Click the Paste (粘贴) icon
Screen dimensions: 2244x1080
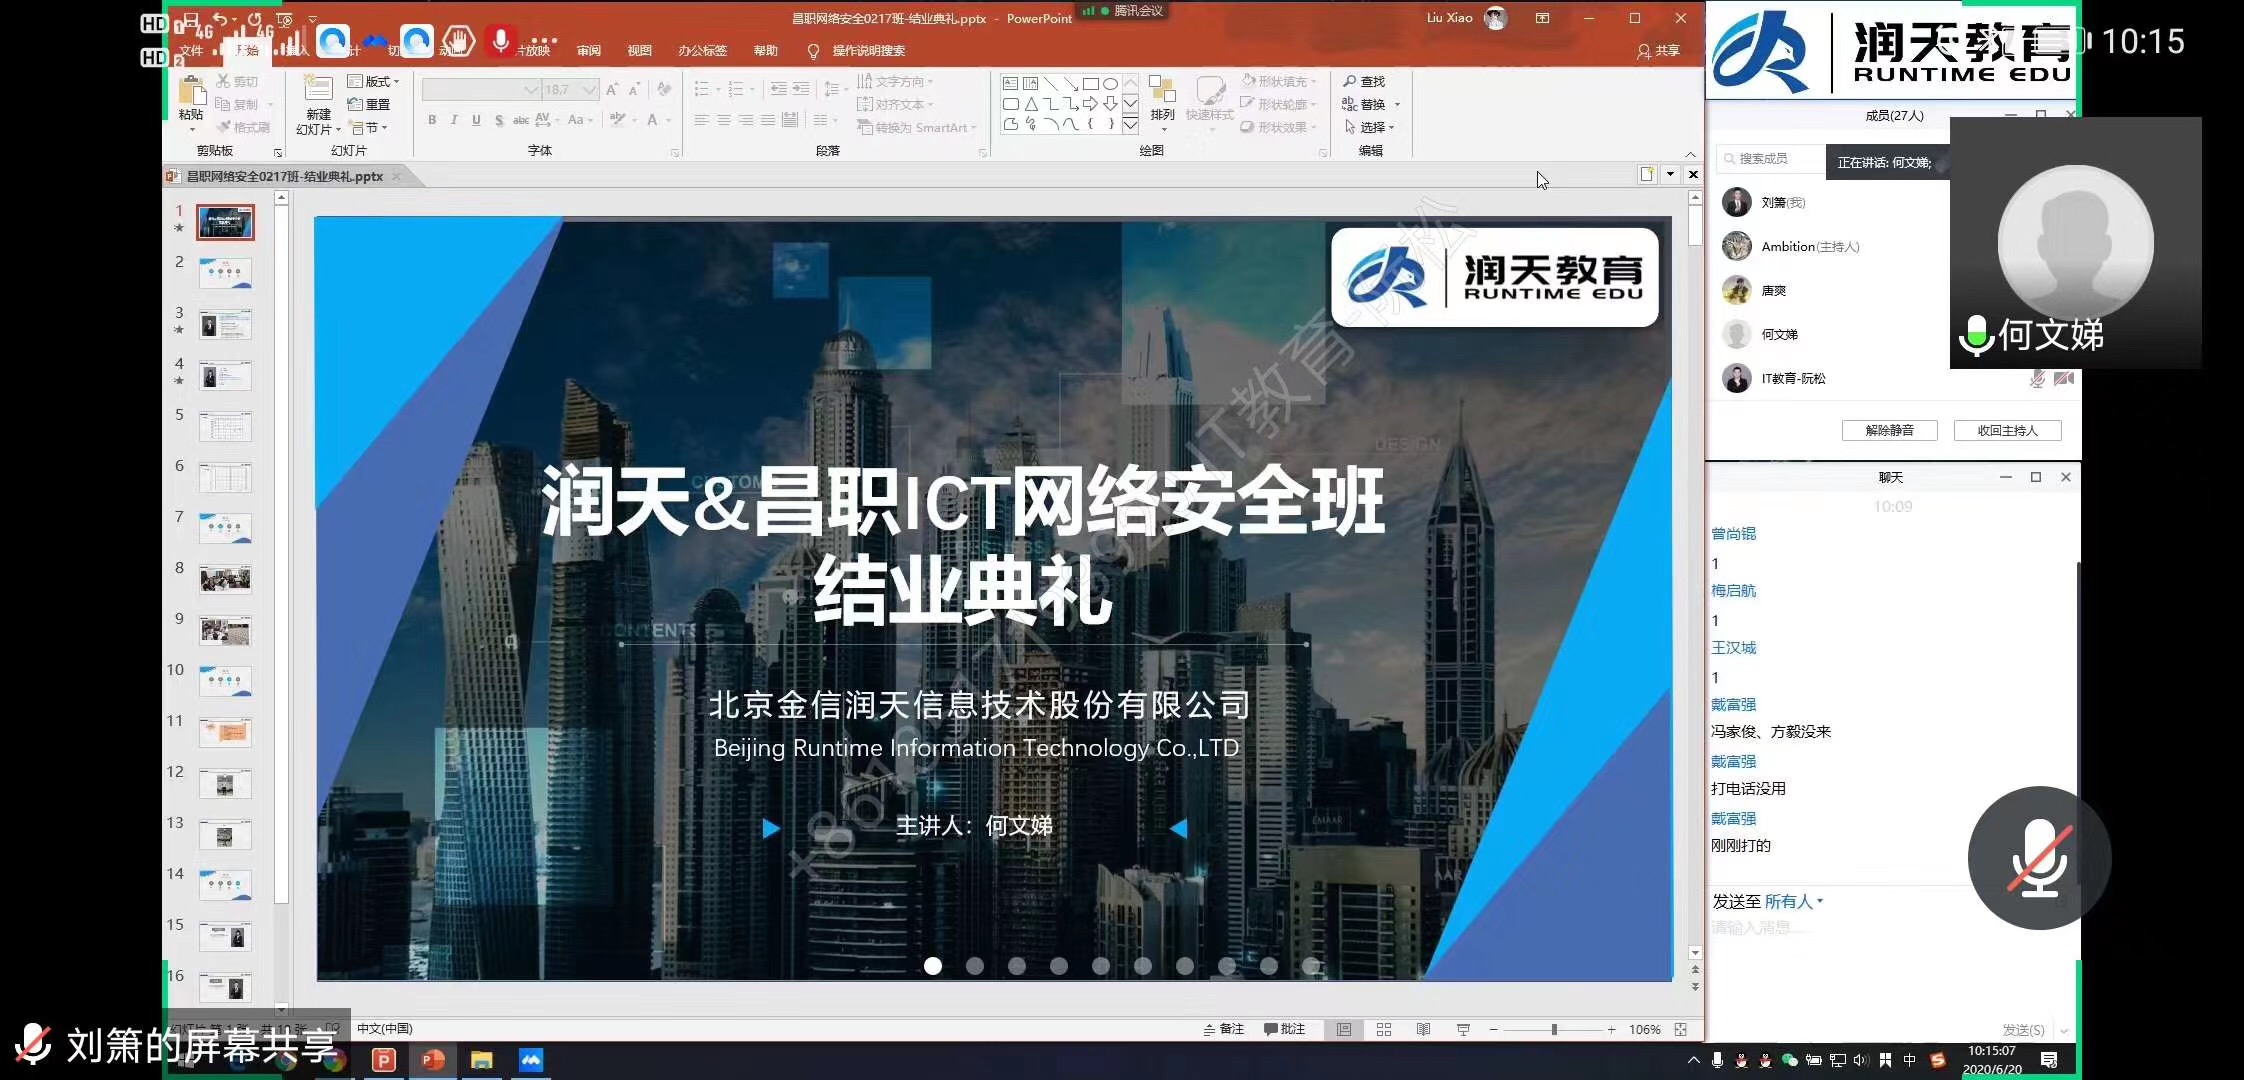click(191, 93)
